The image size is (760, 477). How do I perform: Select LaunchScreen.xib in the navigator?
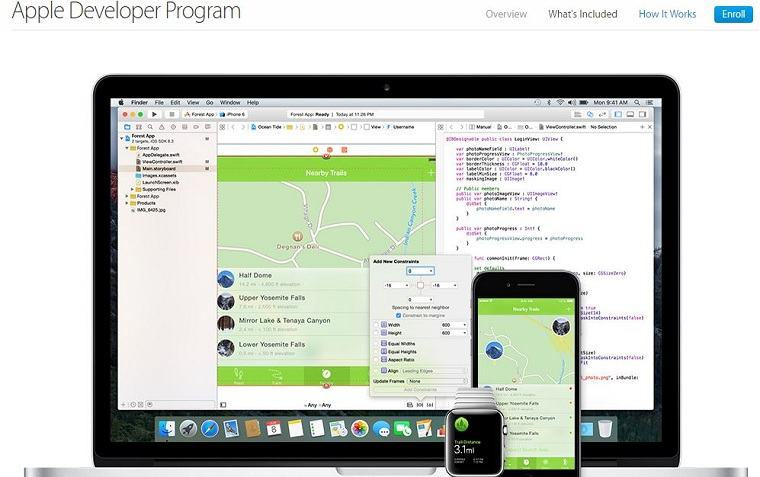pos(160,182)
